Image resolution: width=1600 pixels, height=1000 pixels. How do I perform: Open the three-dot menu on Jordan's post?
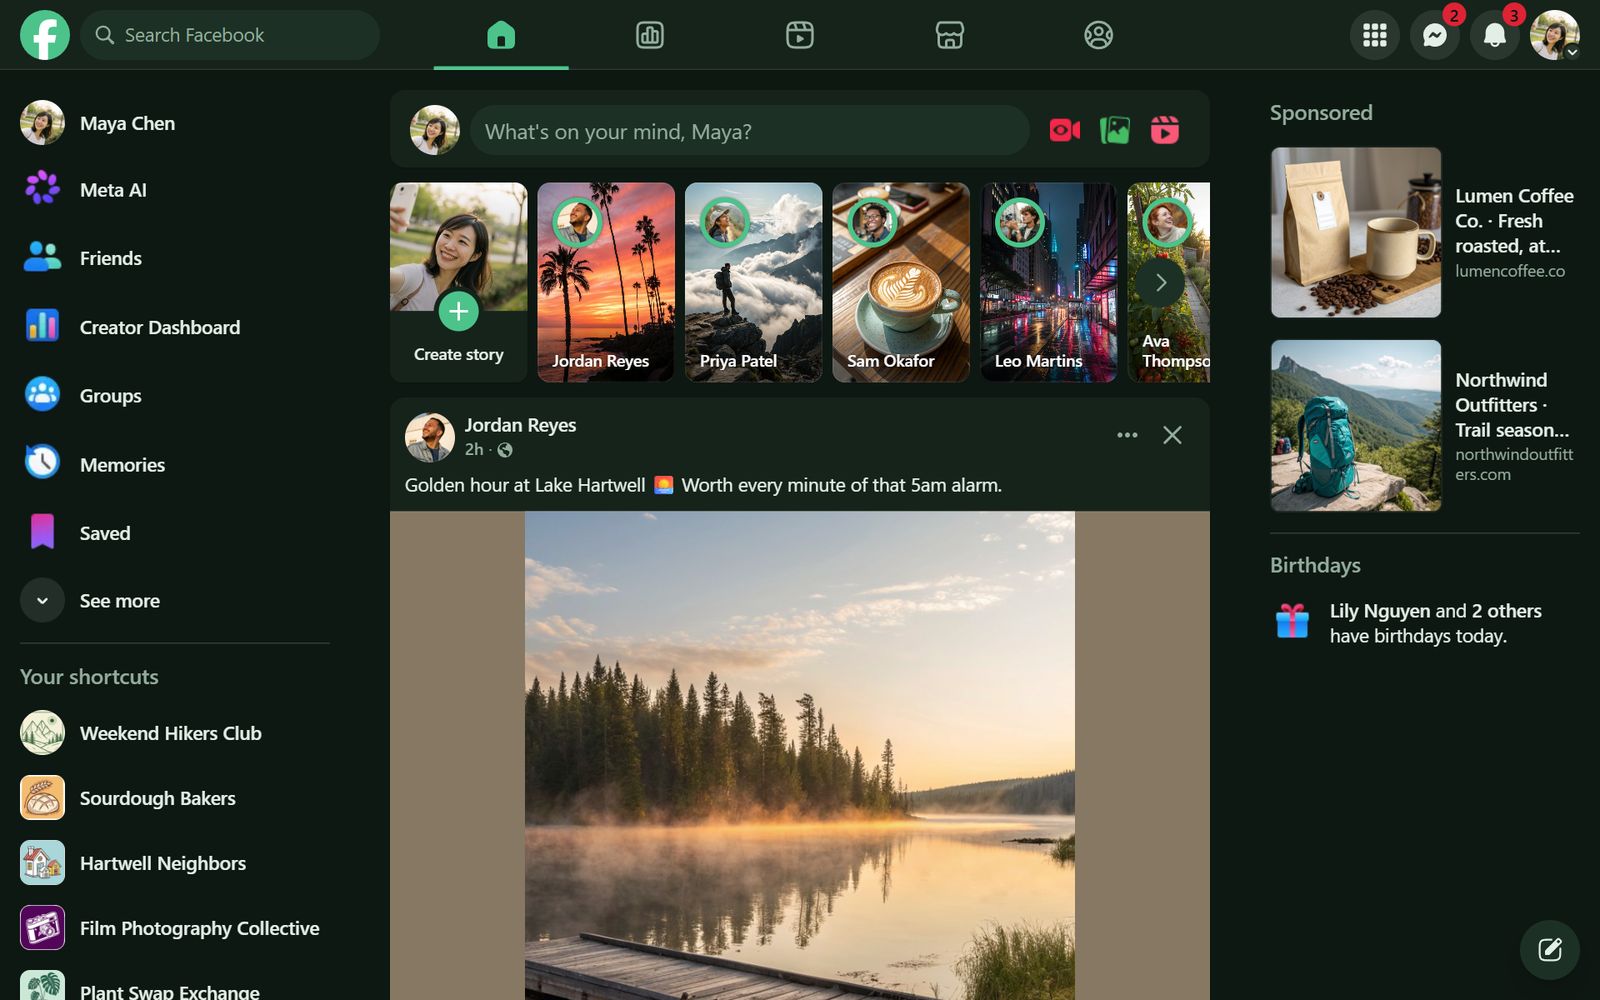coord(1127,435)
